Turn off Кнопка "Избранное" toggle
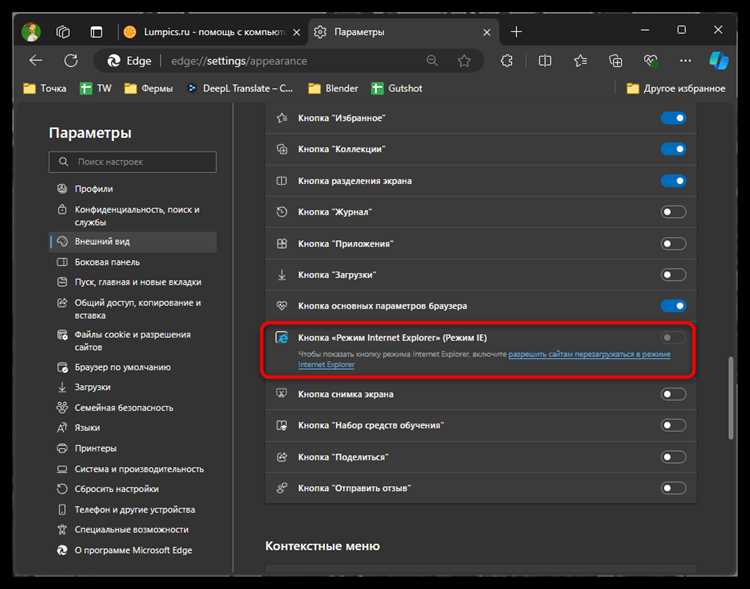This screenshot has height=589, width=750. pyautogui.click(x=673, y=118)
